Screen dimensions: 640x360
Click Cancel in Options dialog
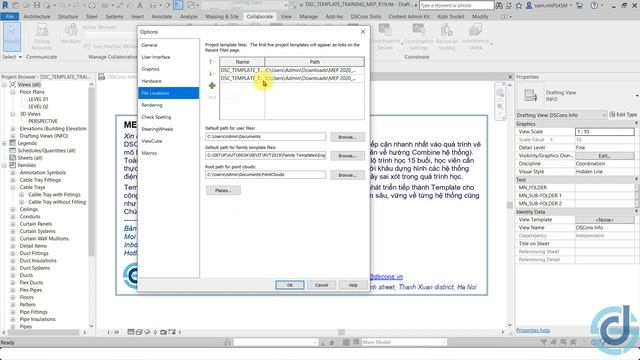[322, 285]
